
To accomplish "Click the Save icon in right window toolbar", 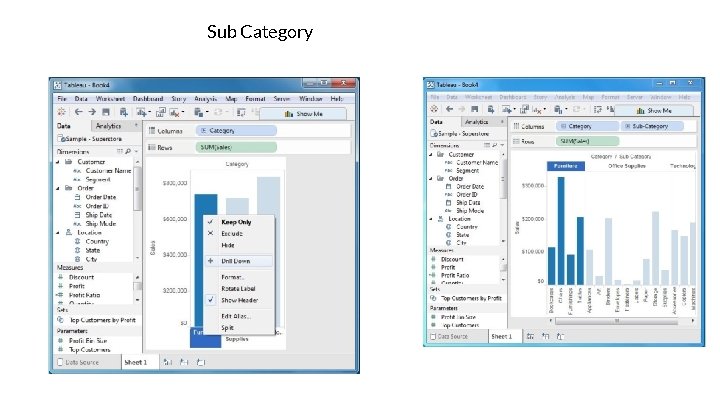I will [475, 109].
